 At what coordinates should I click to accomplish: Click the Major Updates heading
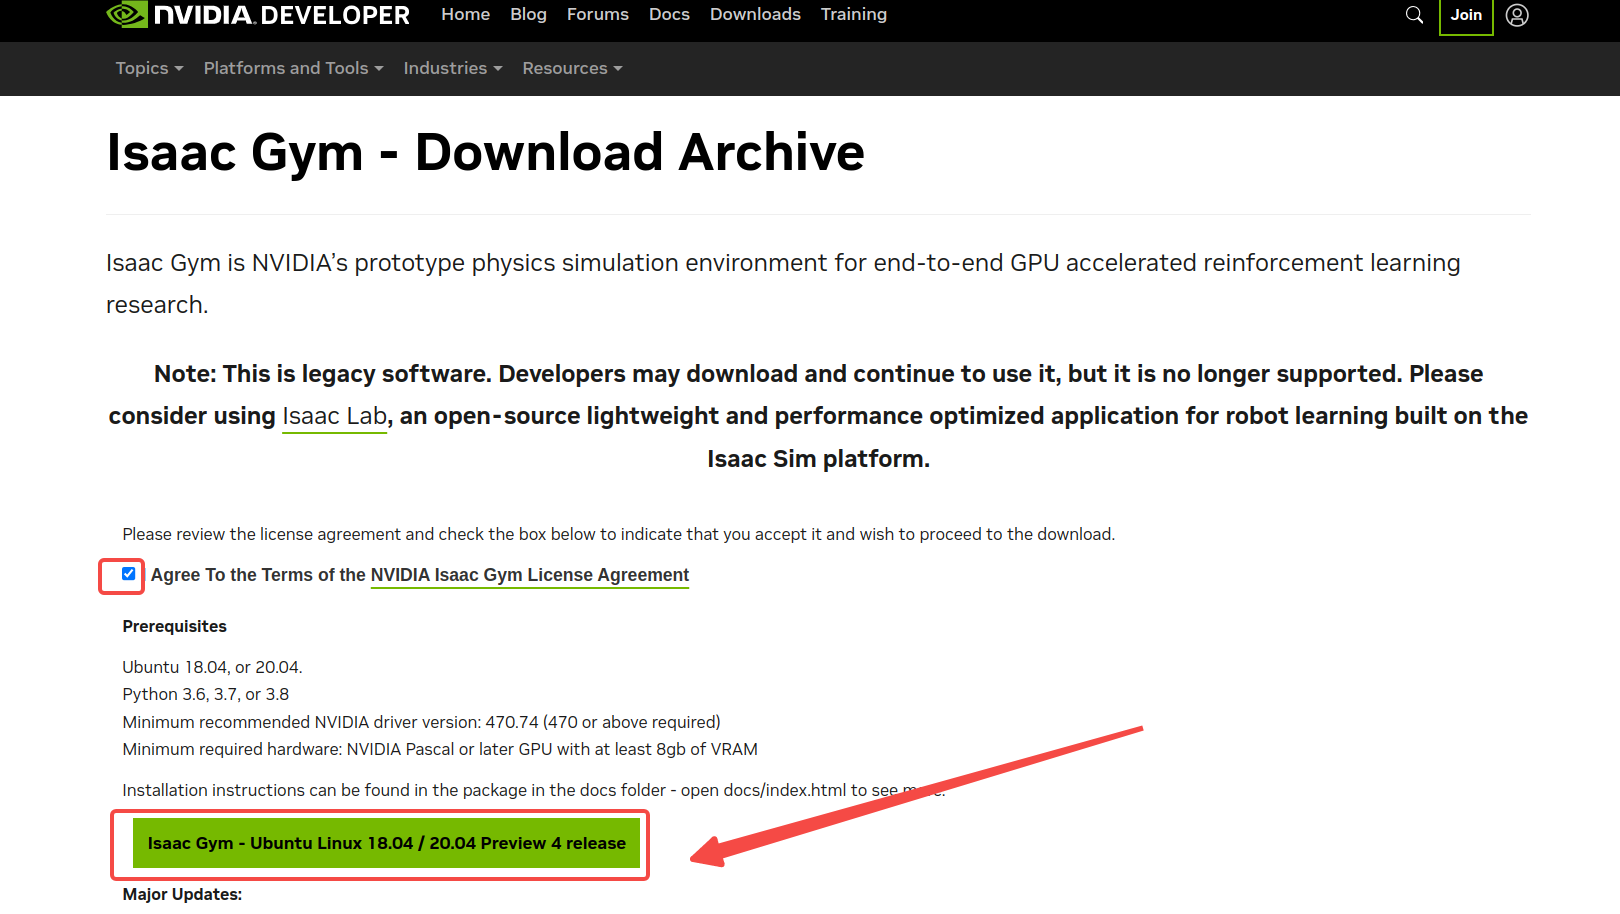[182, 894]
